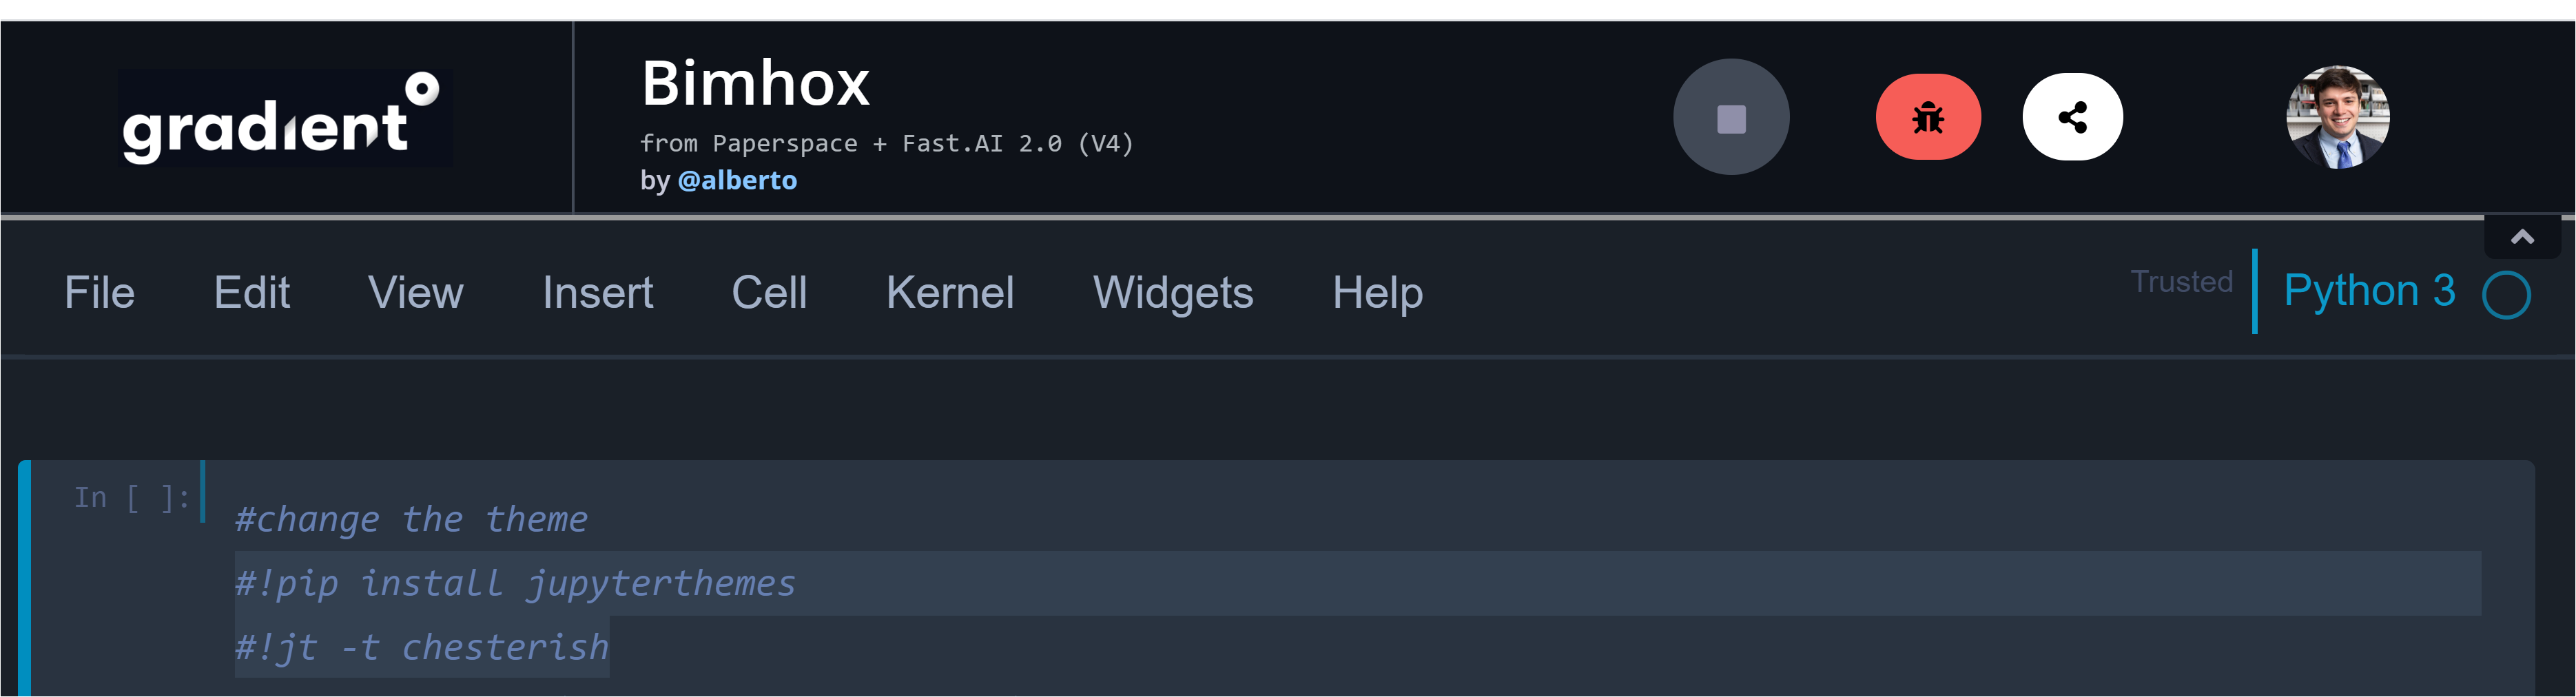Follow the @alberto author link
Screen dimensions: 2576x697
(x=737, y=180)
